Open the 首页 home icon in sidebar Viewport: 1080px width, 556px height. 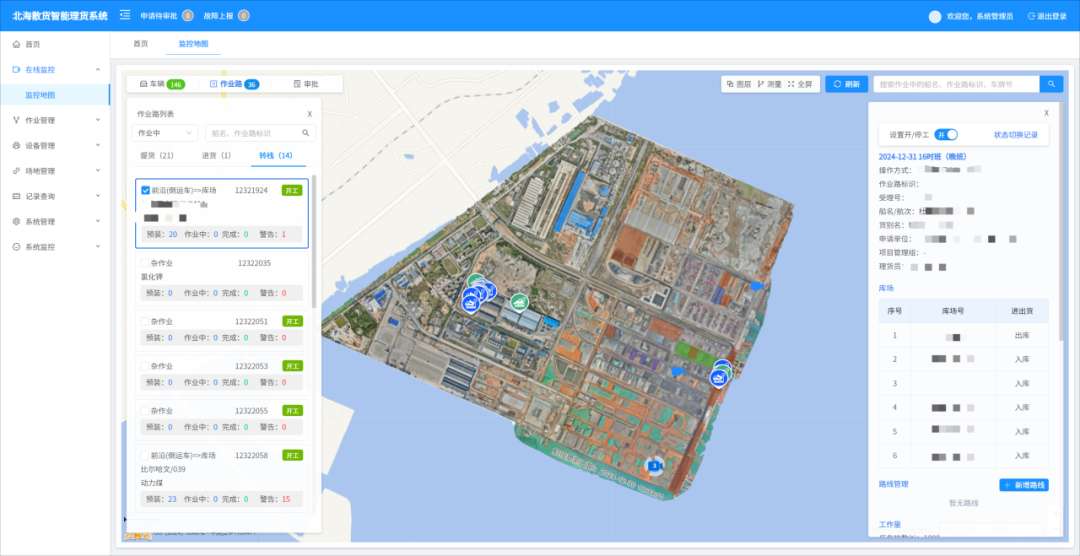17,45
